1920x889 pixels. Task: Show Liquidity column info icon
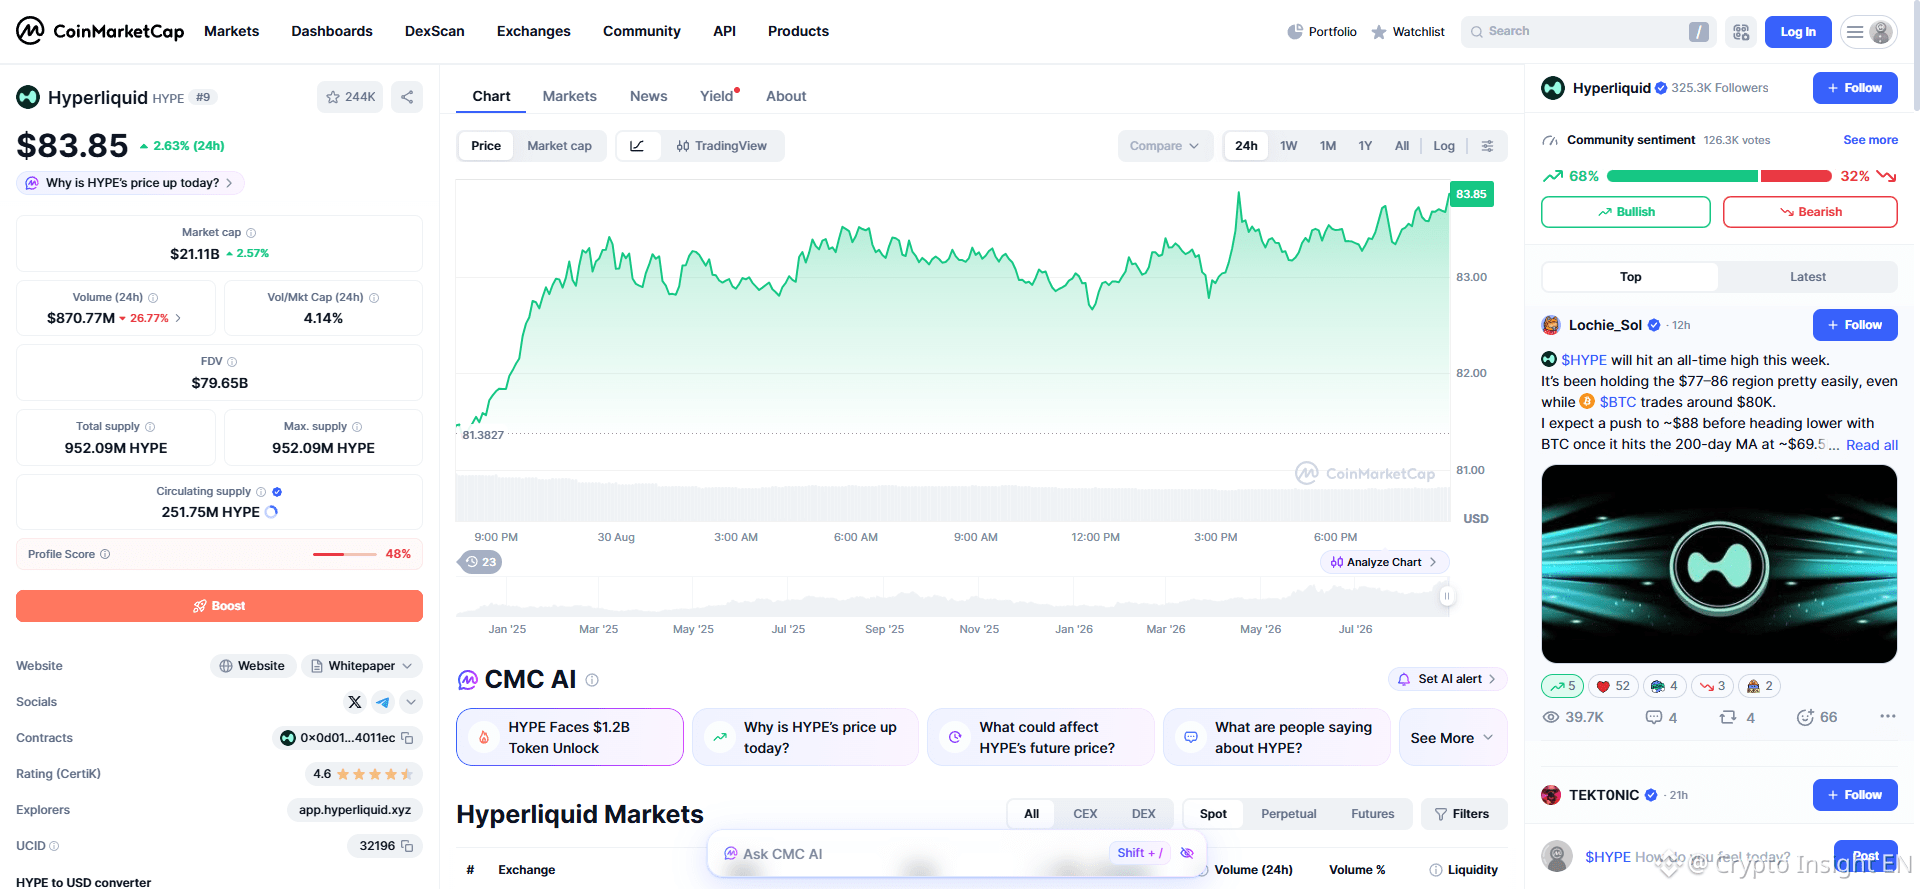(1436, 870)
